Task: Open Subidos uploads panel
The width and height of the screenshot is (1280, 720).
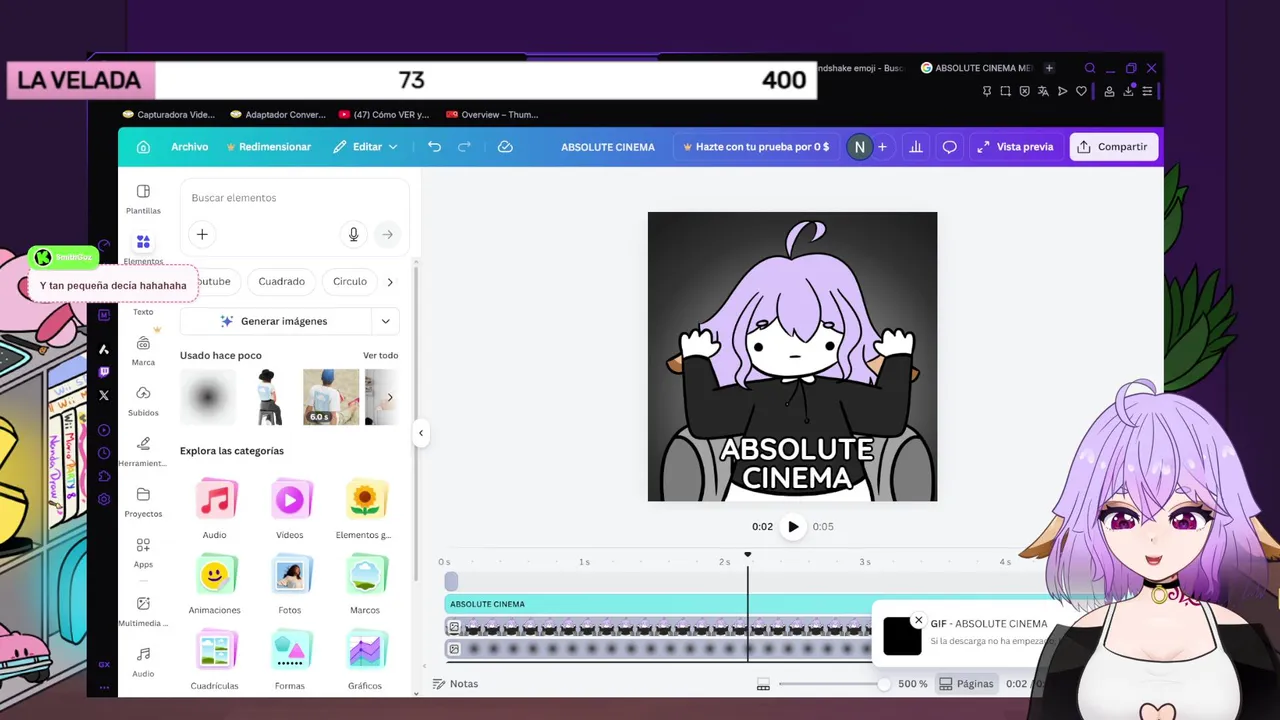Action: [143, 401]
